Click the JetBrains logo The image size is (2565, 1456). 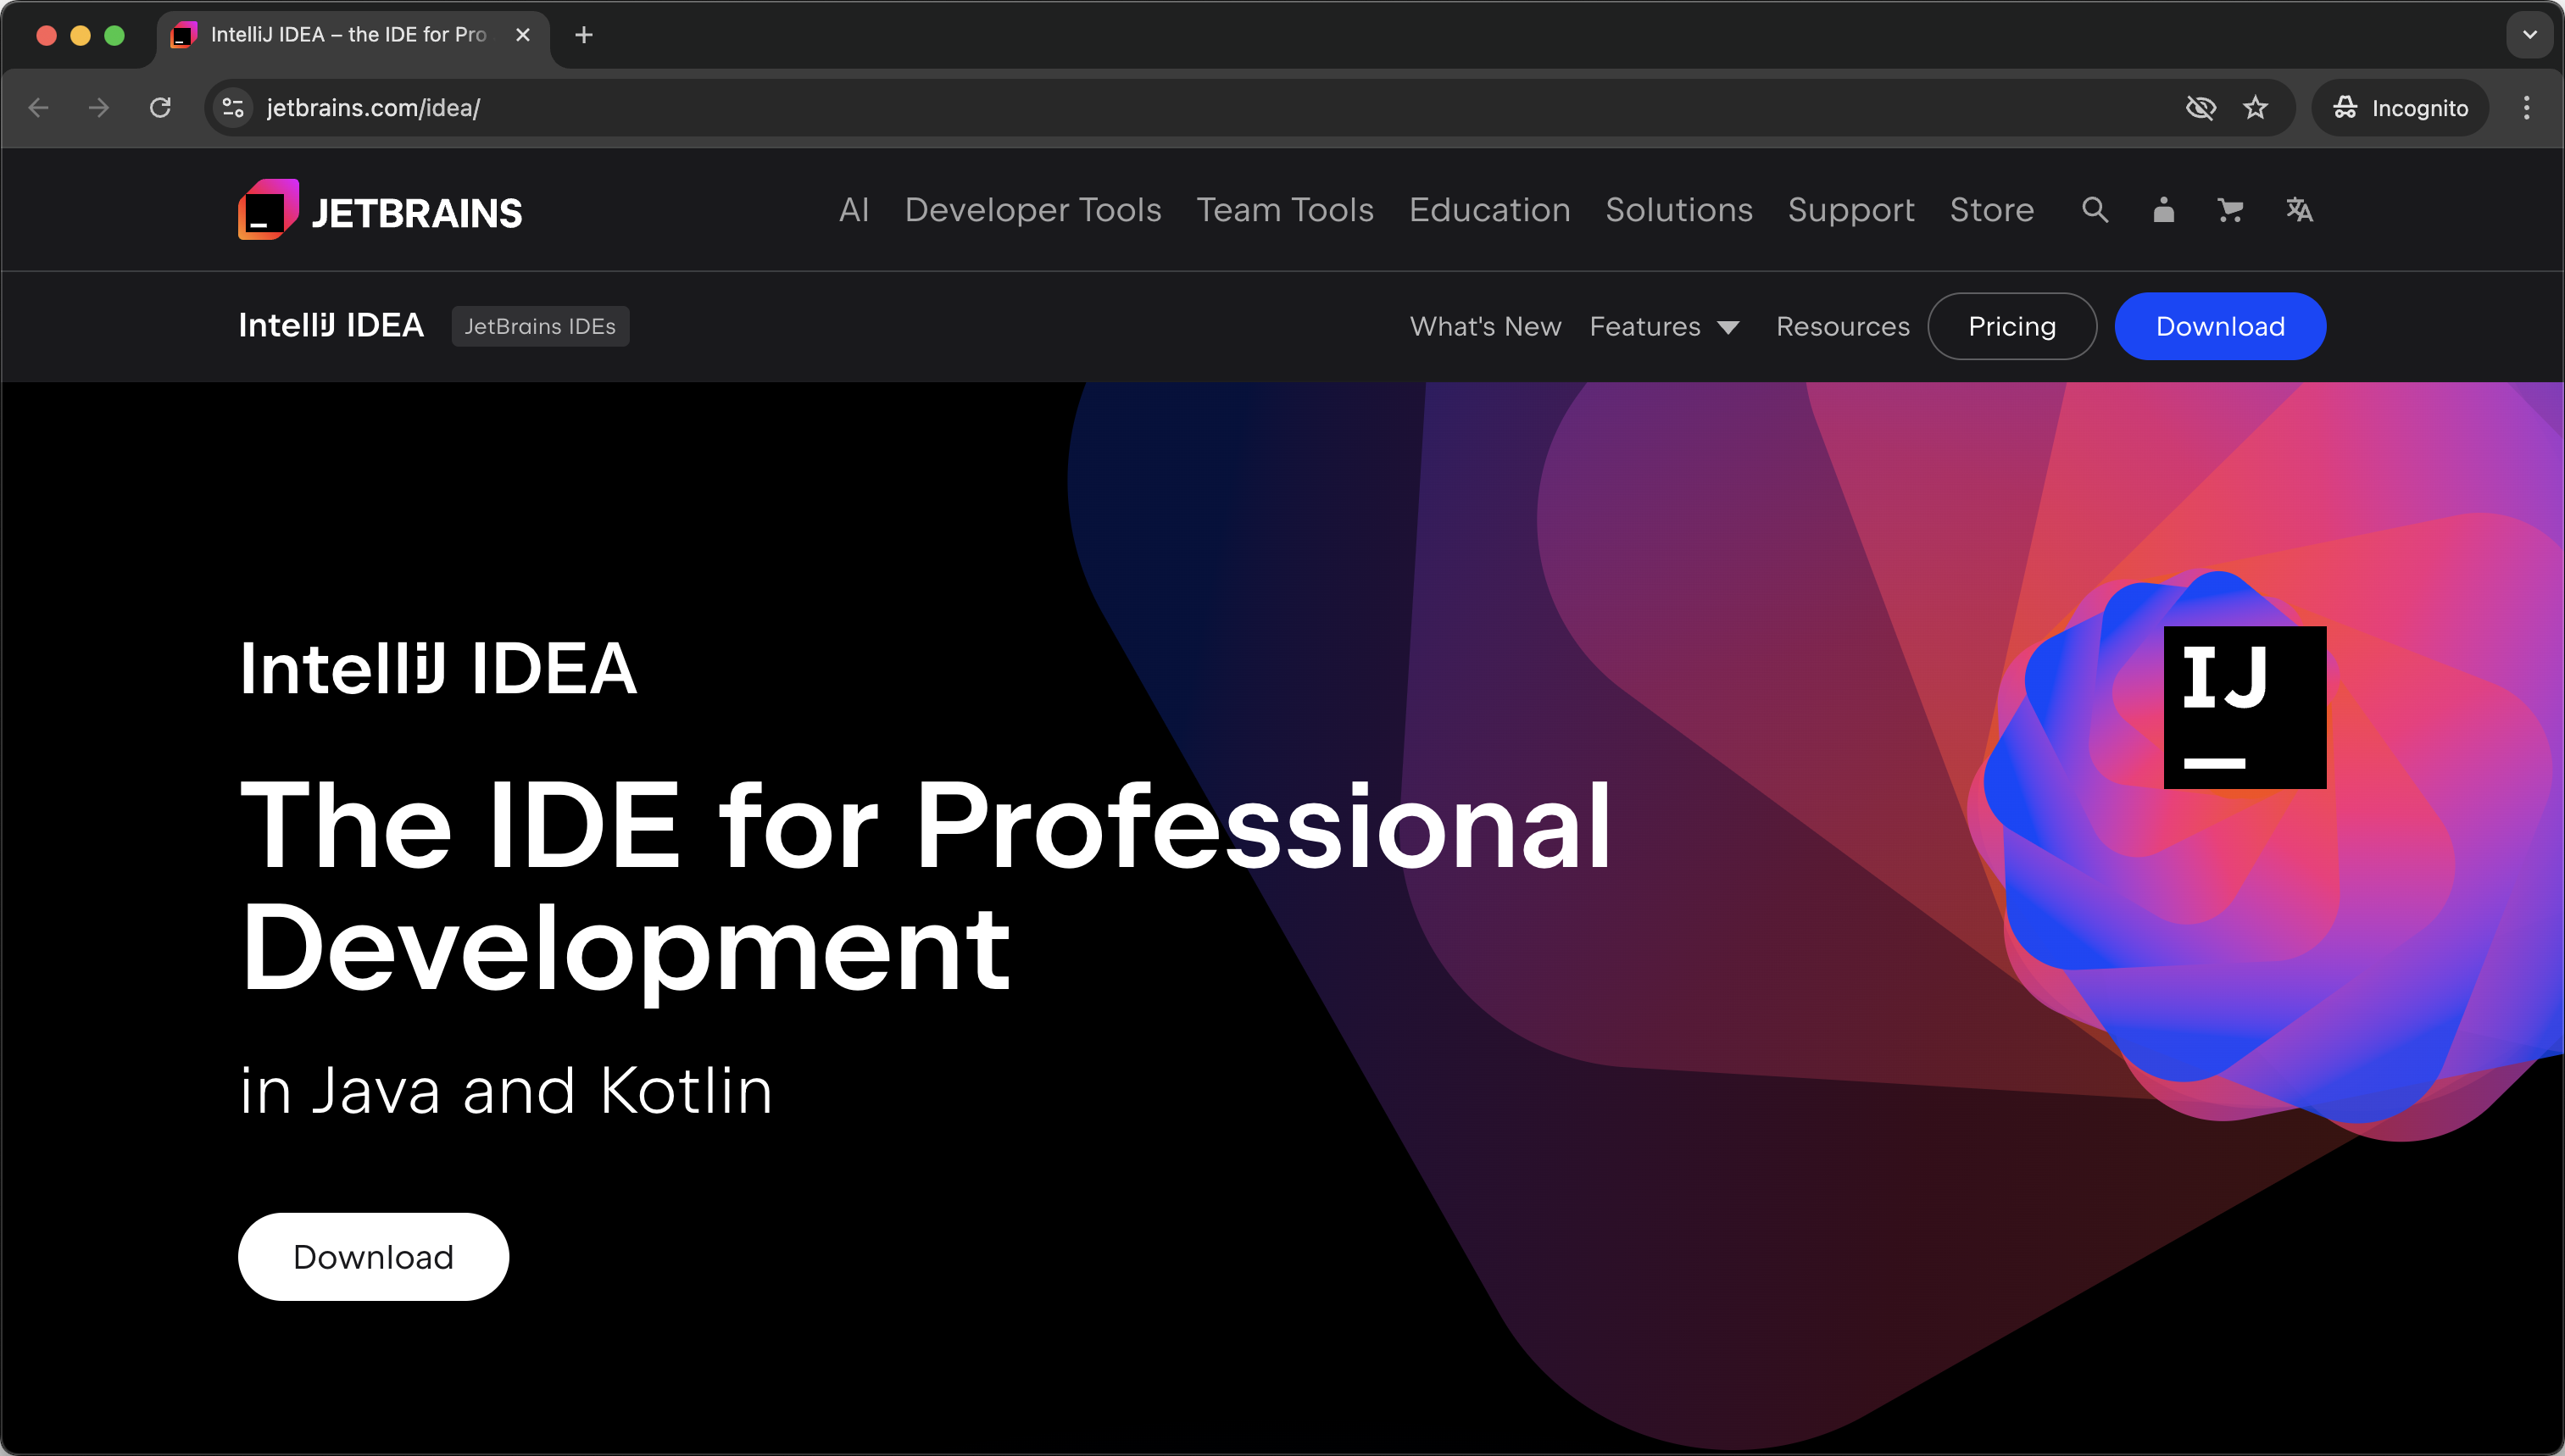380,210
